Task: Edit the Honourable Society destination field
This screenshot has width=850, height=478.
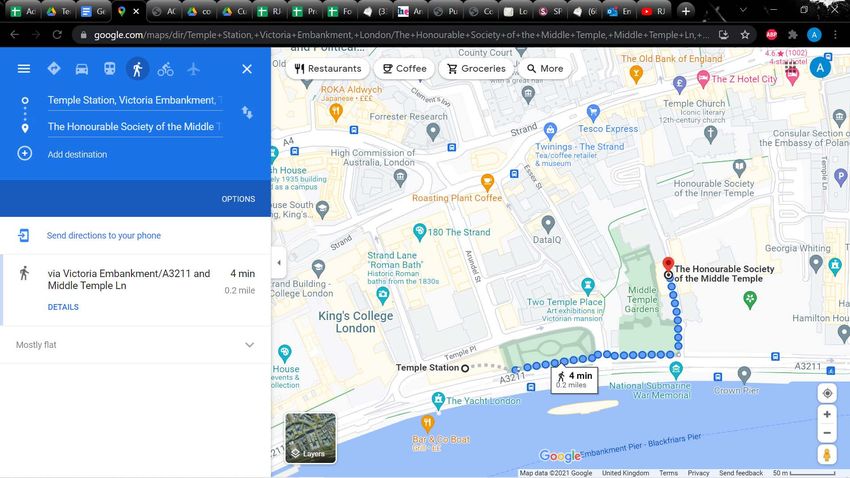Action: [134, 127]
